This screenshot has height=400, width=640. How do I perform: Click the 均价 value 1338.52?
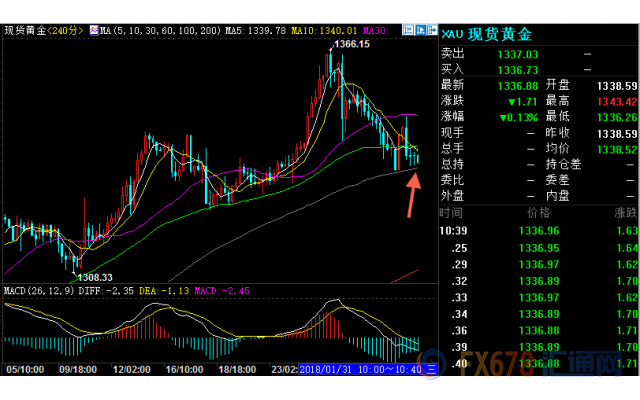(617, 149)
